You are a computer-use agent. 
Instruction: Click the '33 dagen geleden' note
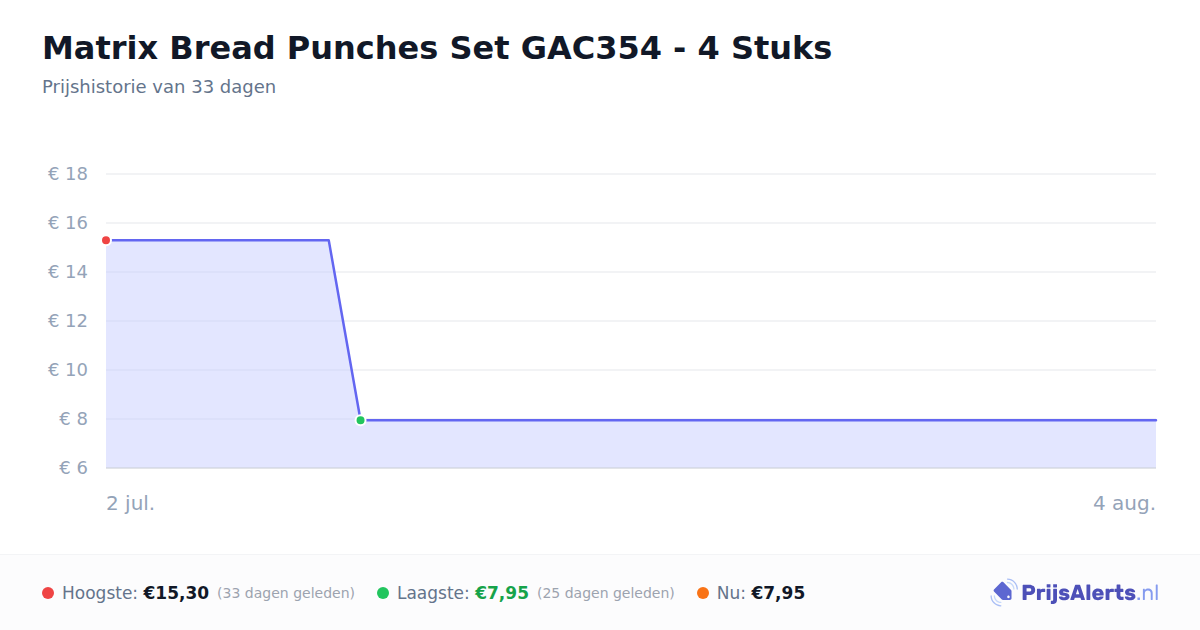(286, 593)
